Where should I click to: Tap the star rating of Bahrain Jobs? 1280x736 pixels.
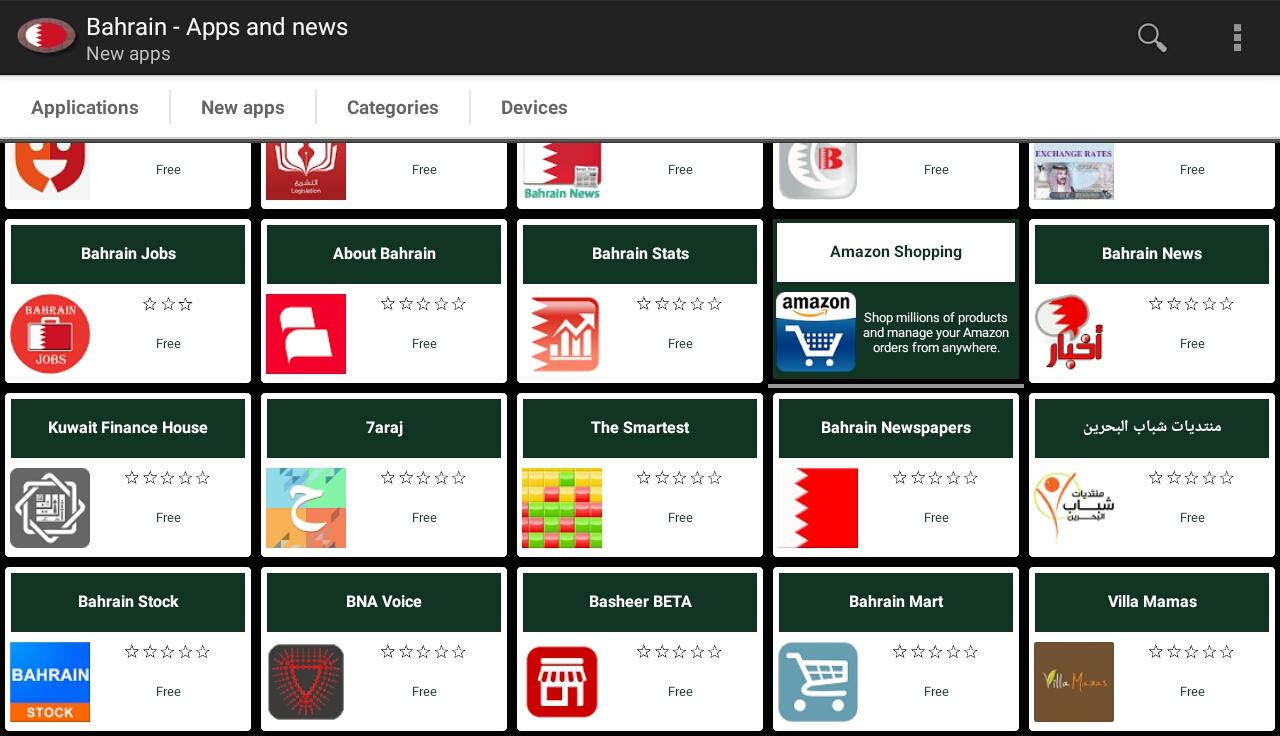tap(168, 304)
